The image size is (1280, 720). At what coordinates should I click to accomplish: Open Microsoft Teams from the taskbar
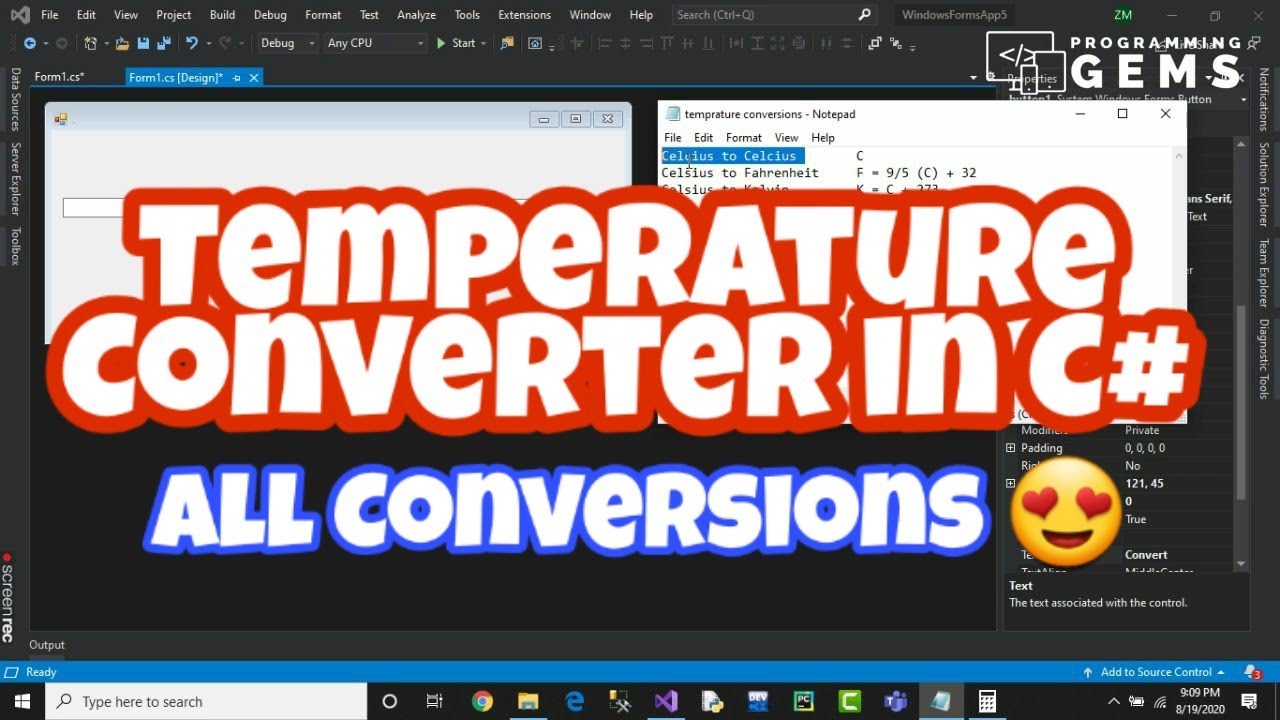tap(895, 701)
